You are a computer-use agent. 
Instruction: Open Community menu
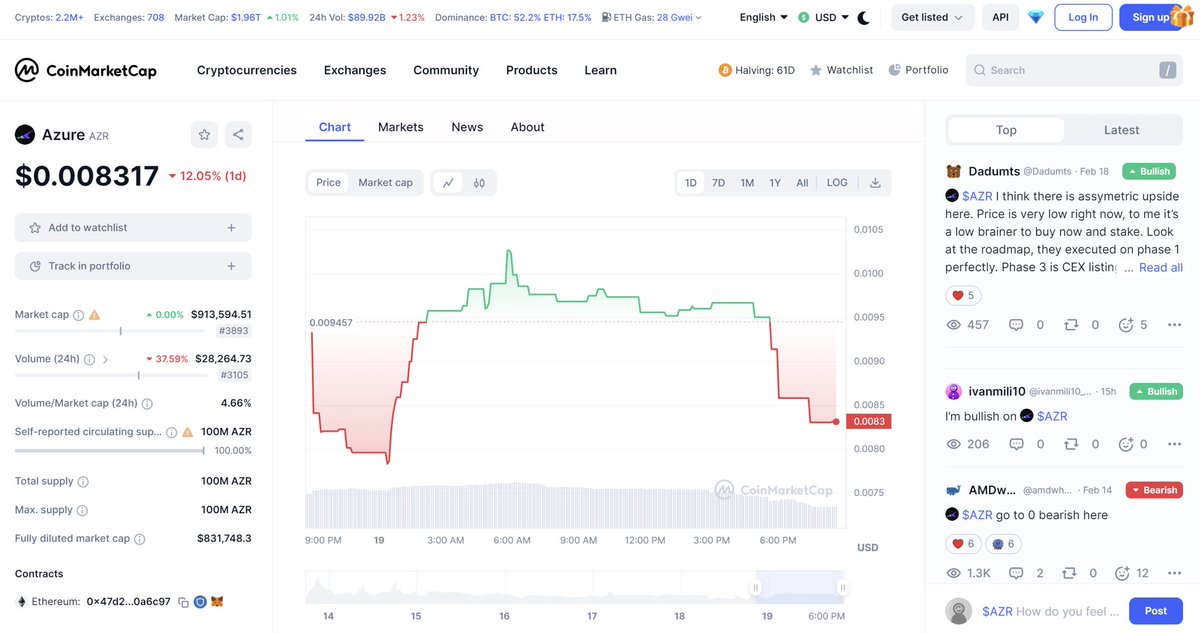coord(446,70)
